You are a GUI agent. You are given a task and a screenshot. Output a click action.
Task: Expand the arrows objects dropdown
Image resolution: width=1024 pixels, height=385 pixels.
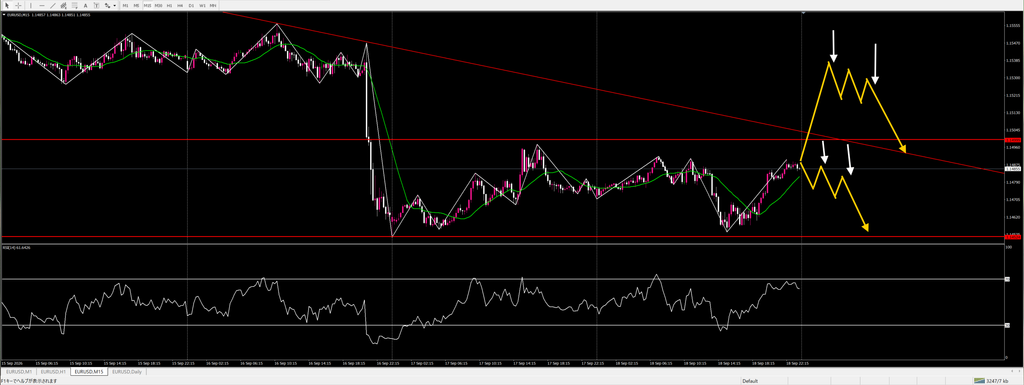pos(114,5)
